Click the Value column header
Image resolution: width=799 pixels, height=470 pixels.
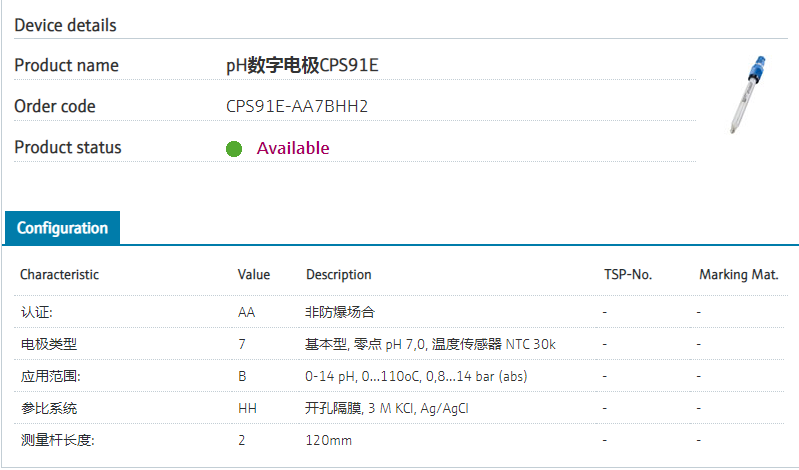(x=254, y=275)
